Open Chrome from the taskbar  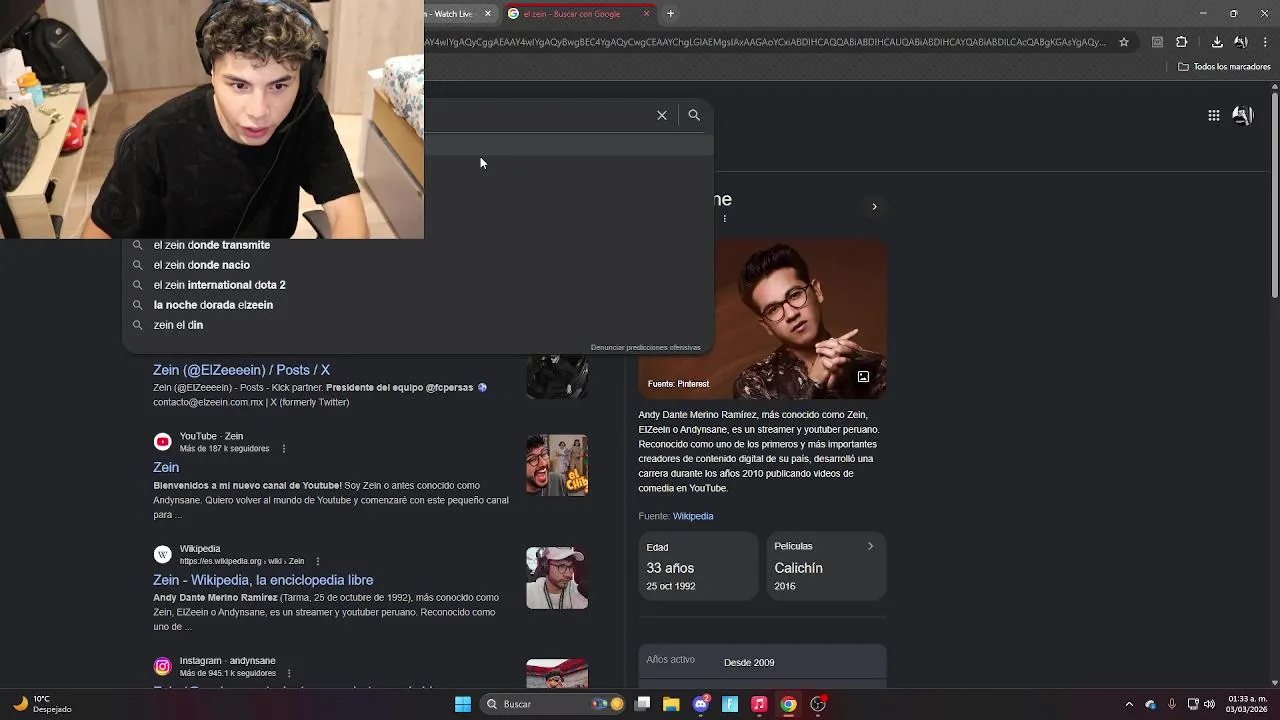[x=789, y=704]
